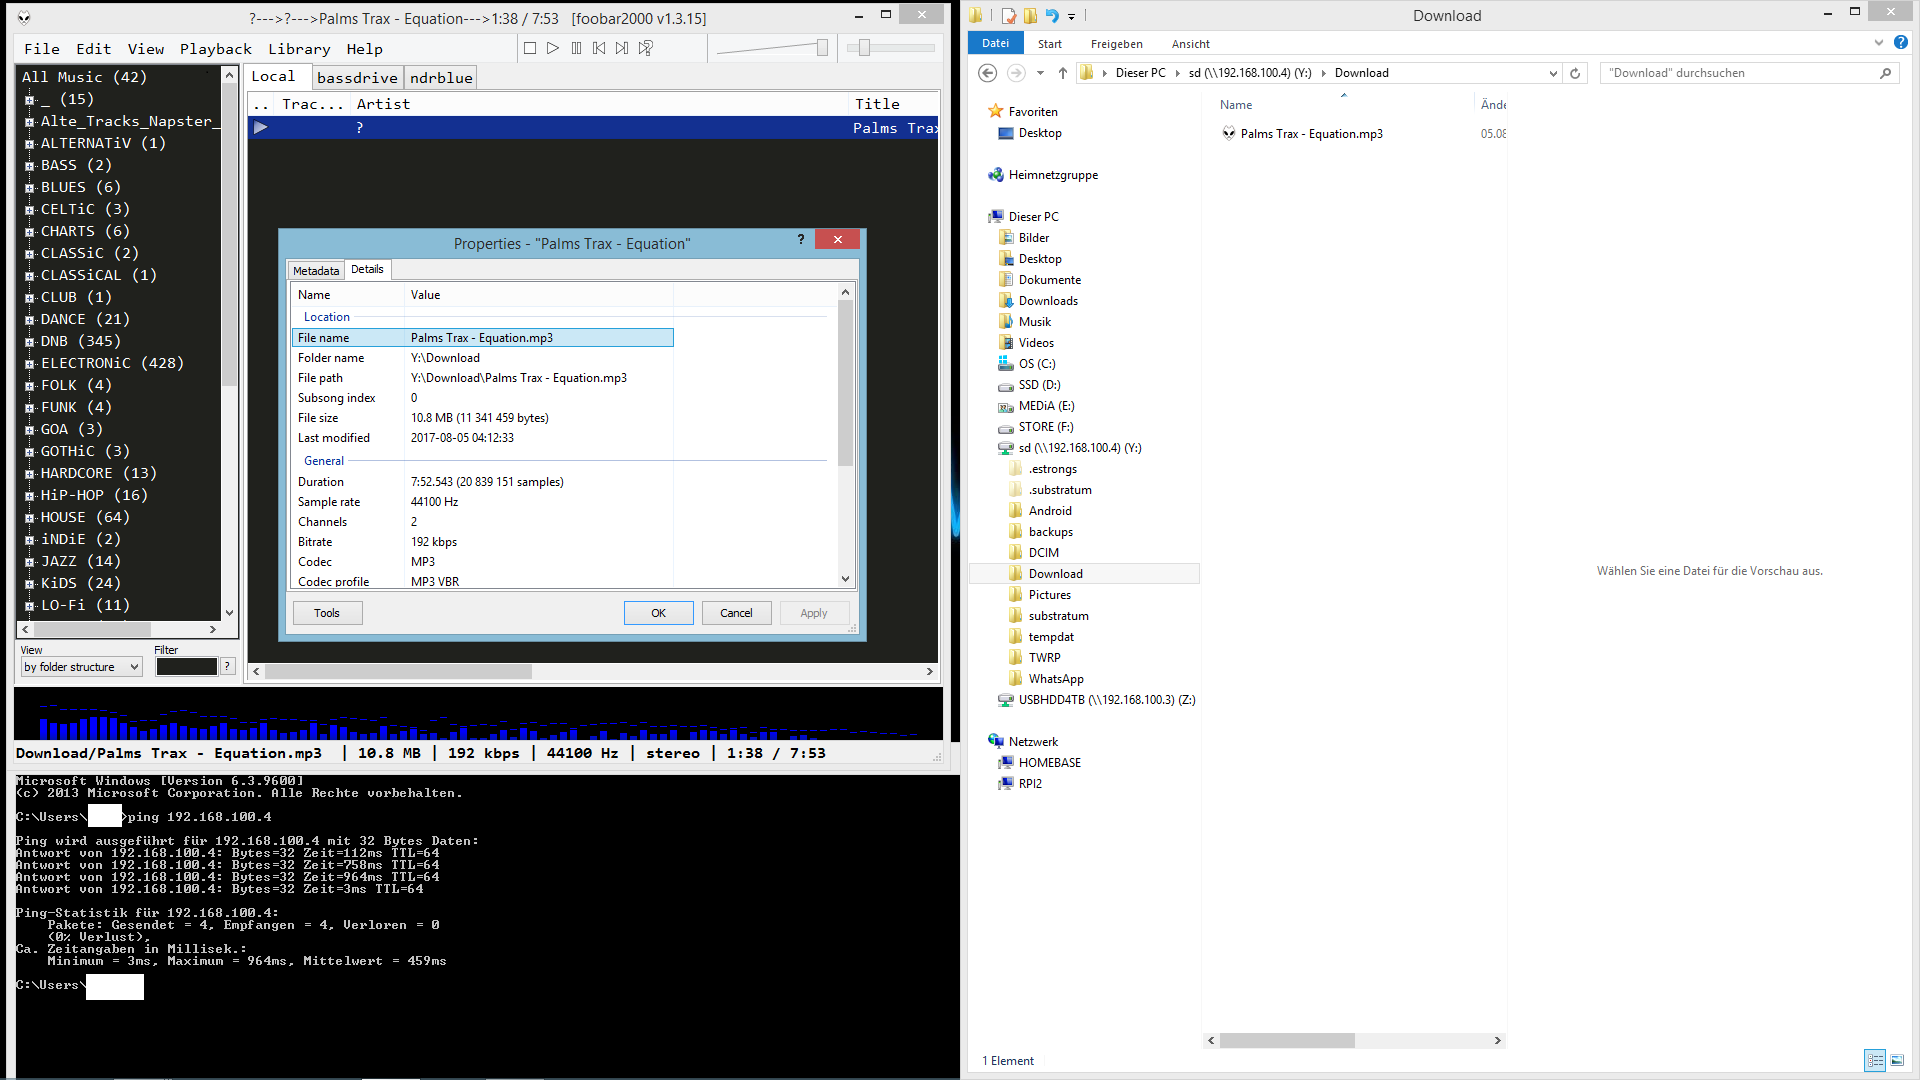Open the Explorer address bar history dropdown
The height and width of the screenshot is (1080, 1920).
[x=1553, y=73]
